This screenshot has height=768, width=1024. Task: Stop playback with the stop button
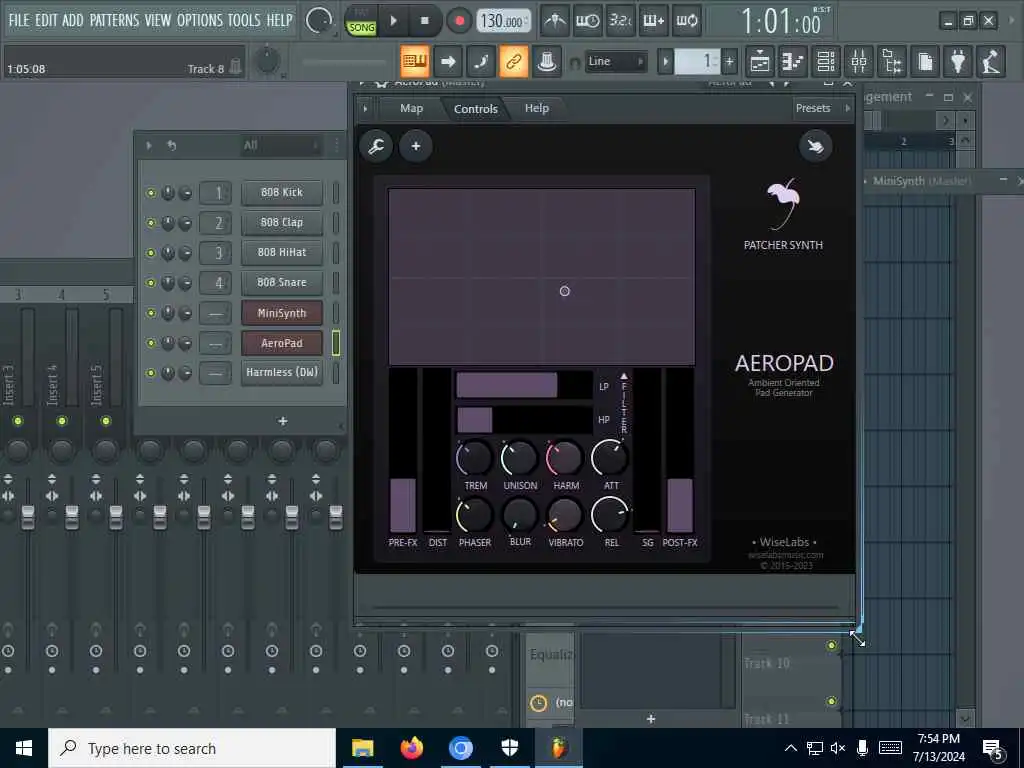click(424, 21)
